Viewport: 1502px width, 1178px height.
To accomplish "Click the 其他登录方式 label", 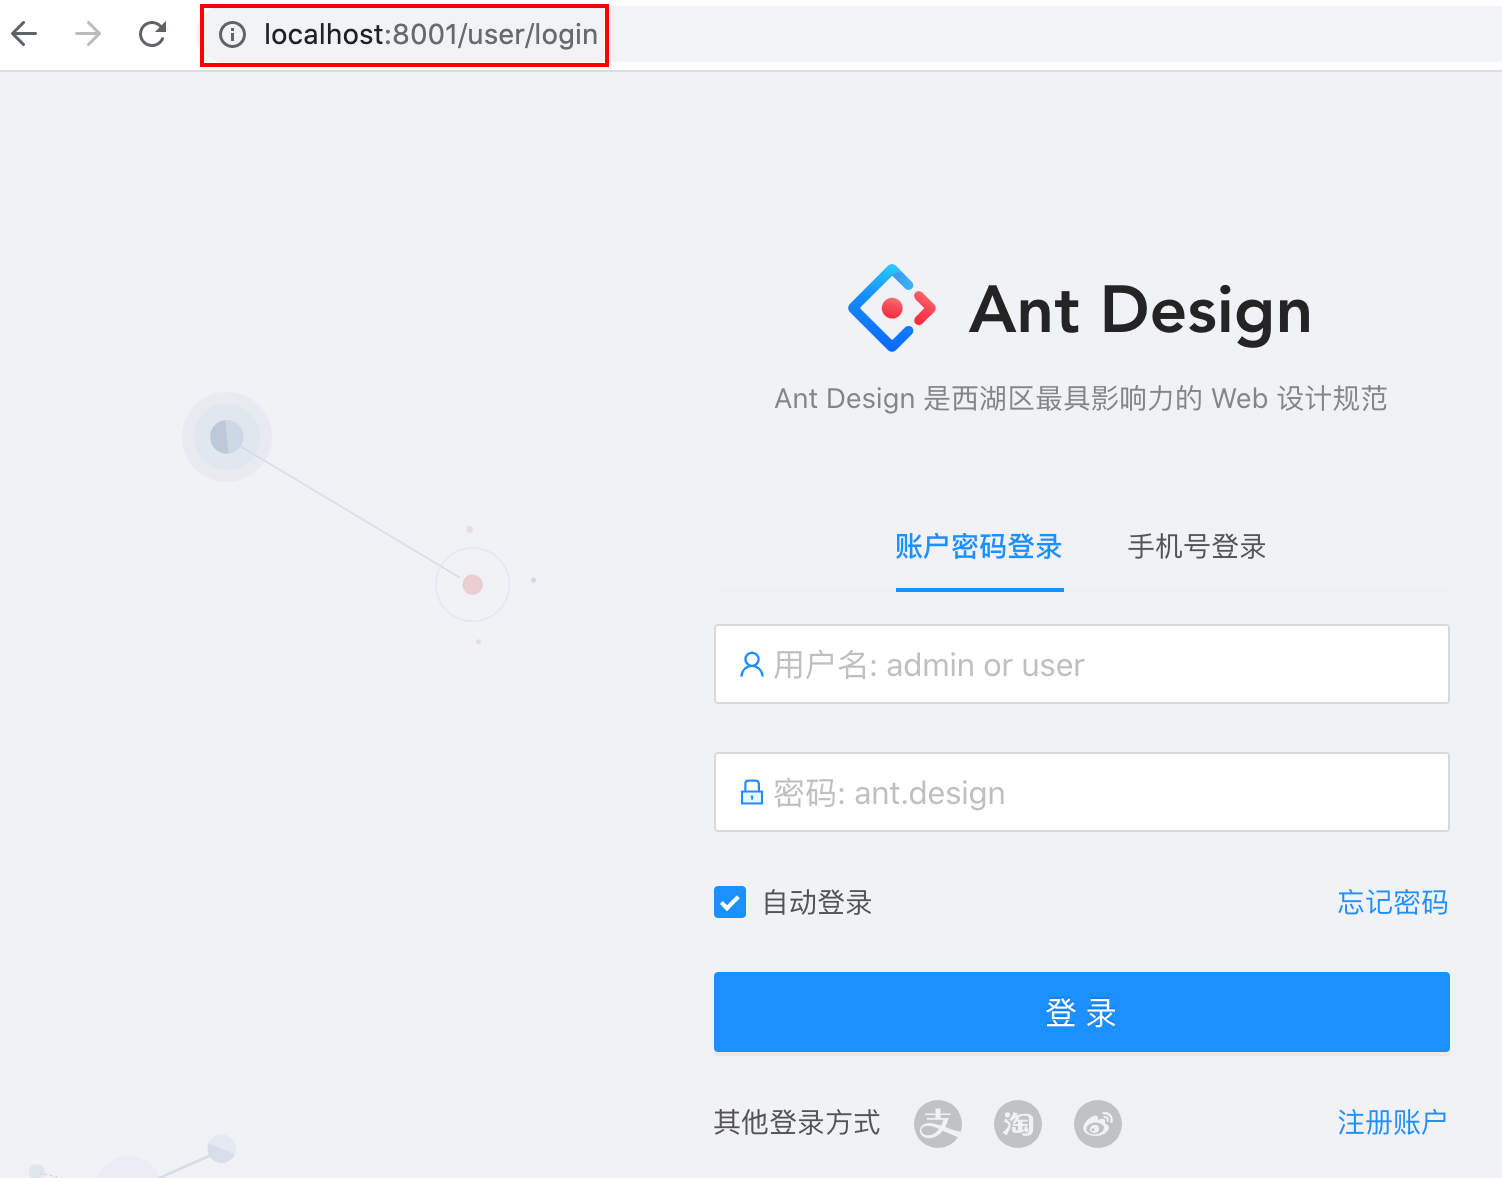I will click(797, 1122).
